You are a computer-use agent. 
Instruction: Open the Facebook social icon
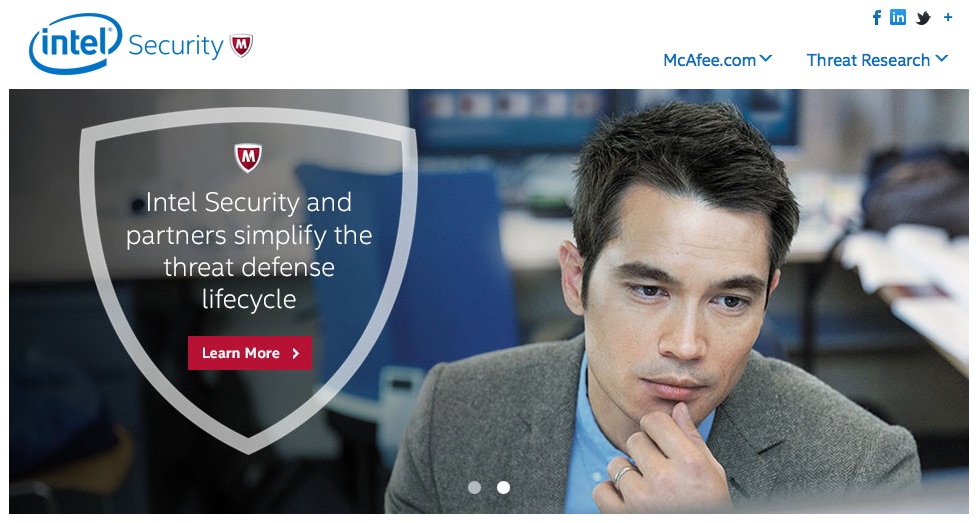point(877,17)
